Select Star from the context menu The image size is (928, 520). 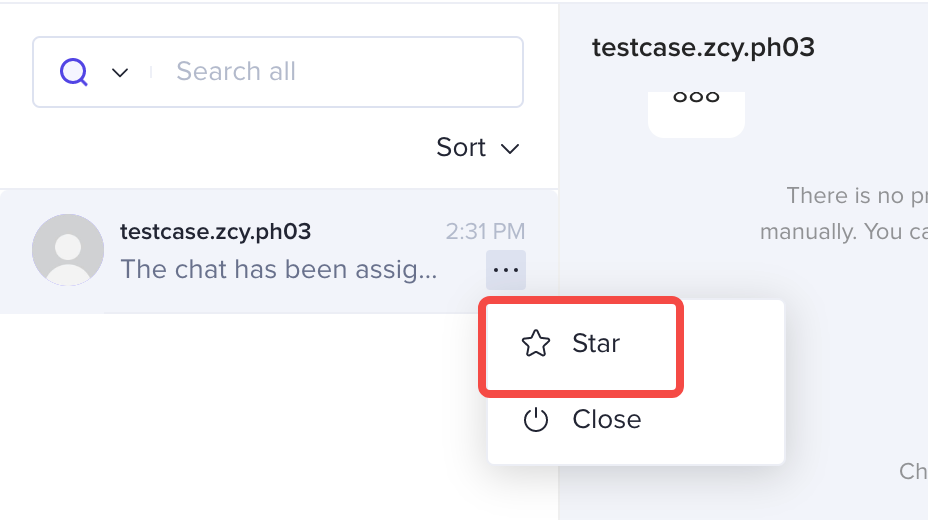pyautogui.click(x=596, y=344)
